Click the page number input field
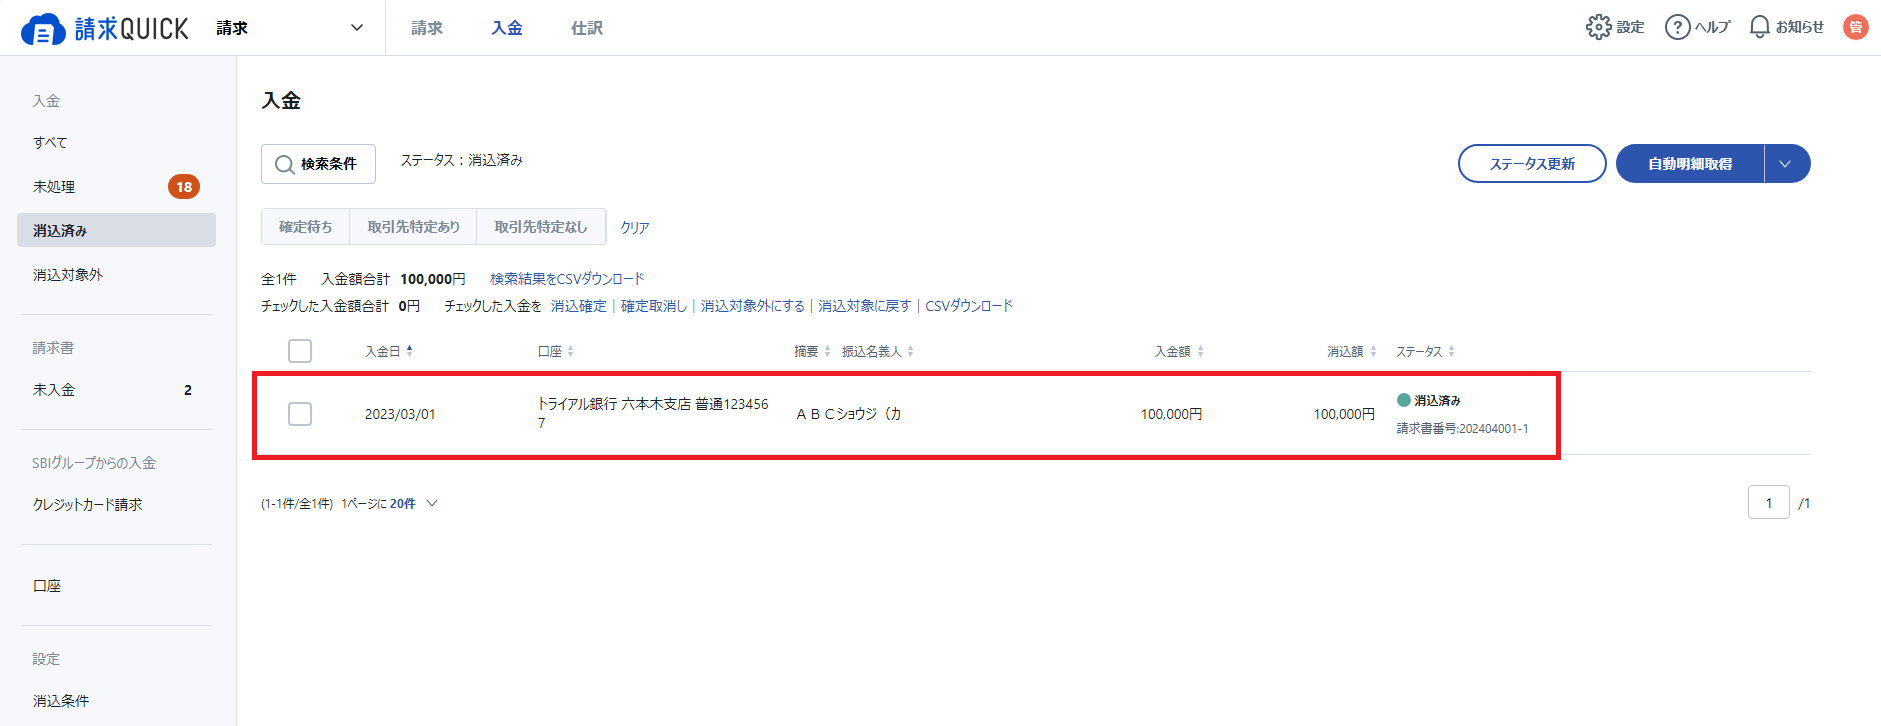 (x=1769, y=503)
